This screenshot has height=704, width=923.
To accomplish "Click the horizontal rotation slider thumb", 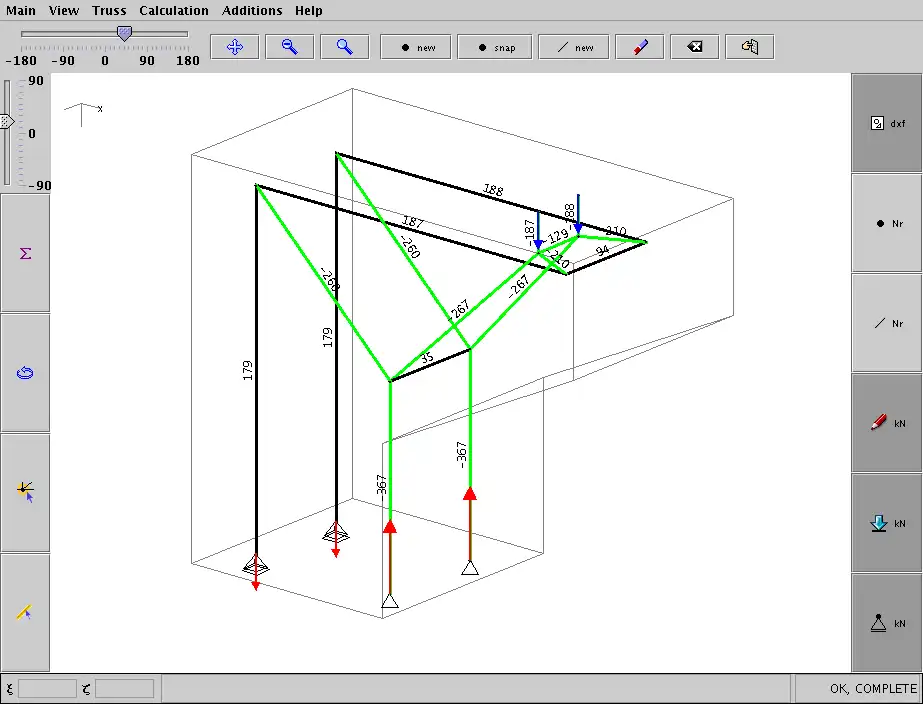I will tap(124, 34).
